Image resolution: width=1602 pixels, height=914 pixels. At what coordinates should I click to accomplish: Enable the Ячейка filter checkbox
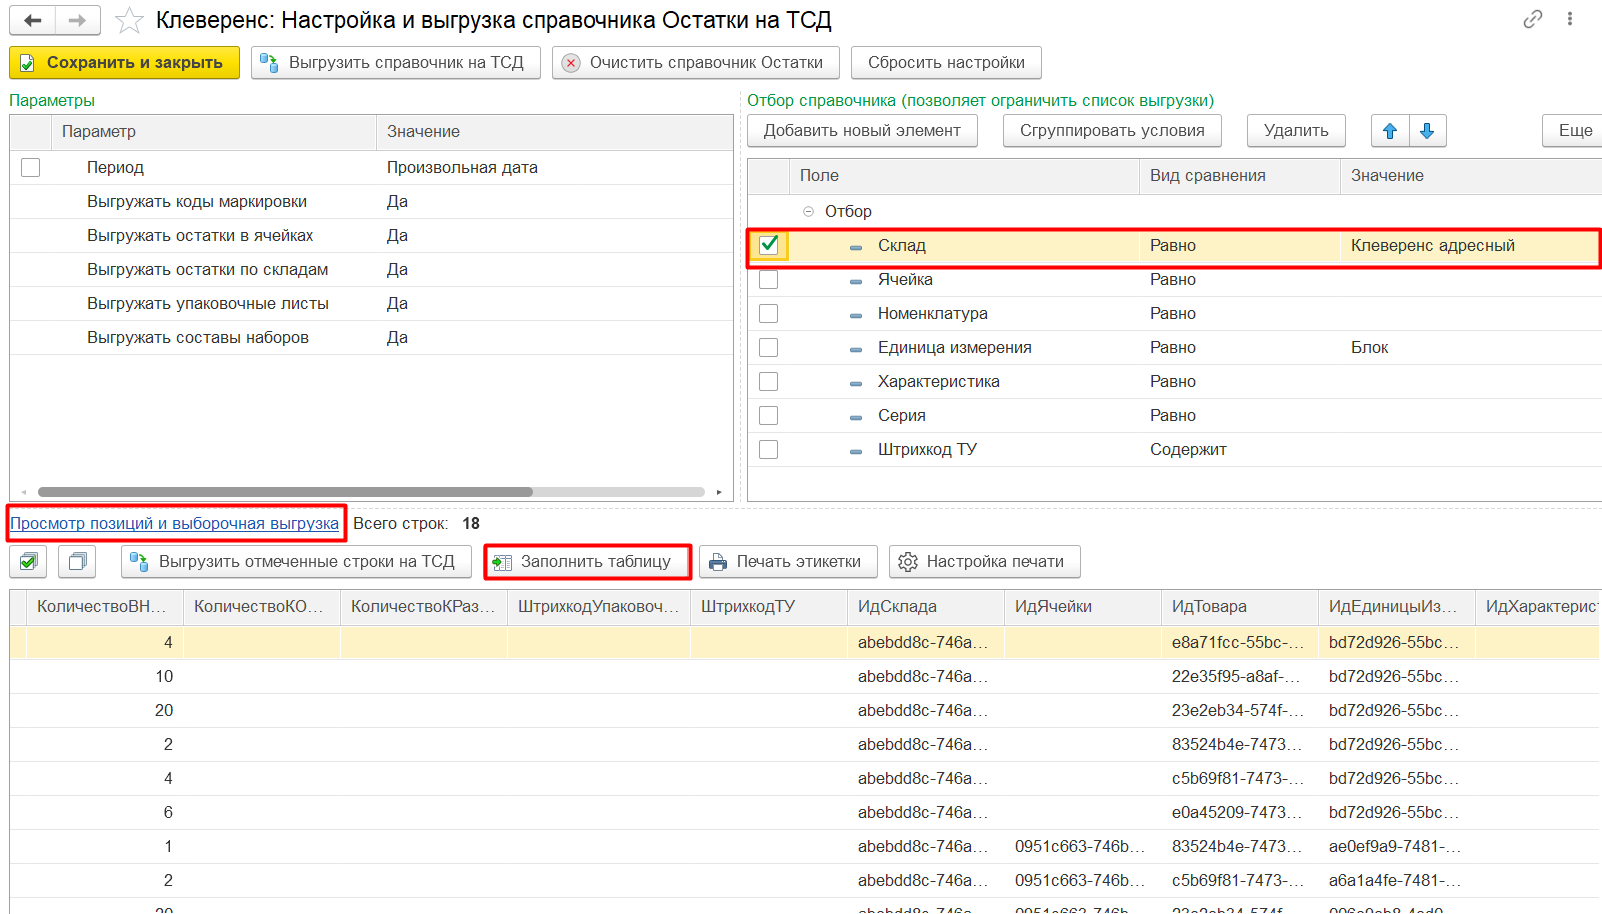(769, 279)
